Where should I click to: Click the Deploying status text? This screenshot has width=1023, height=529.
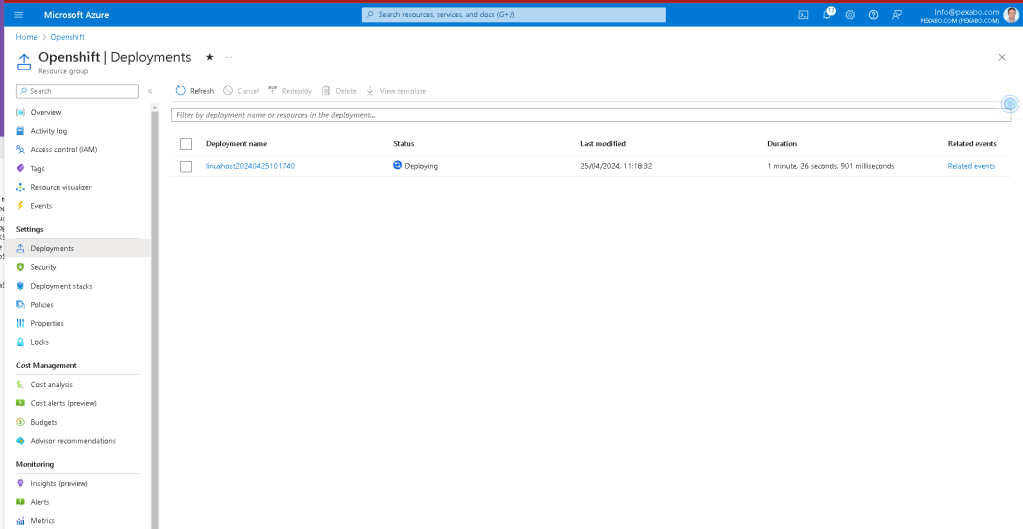(x=421, y=166)
